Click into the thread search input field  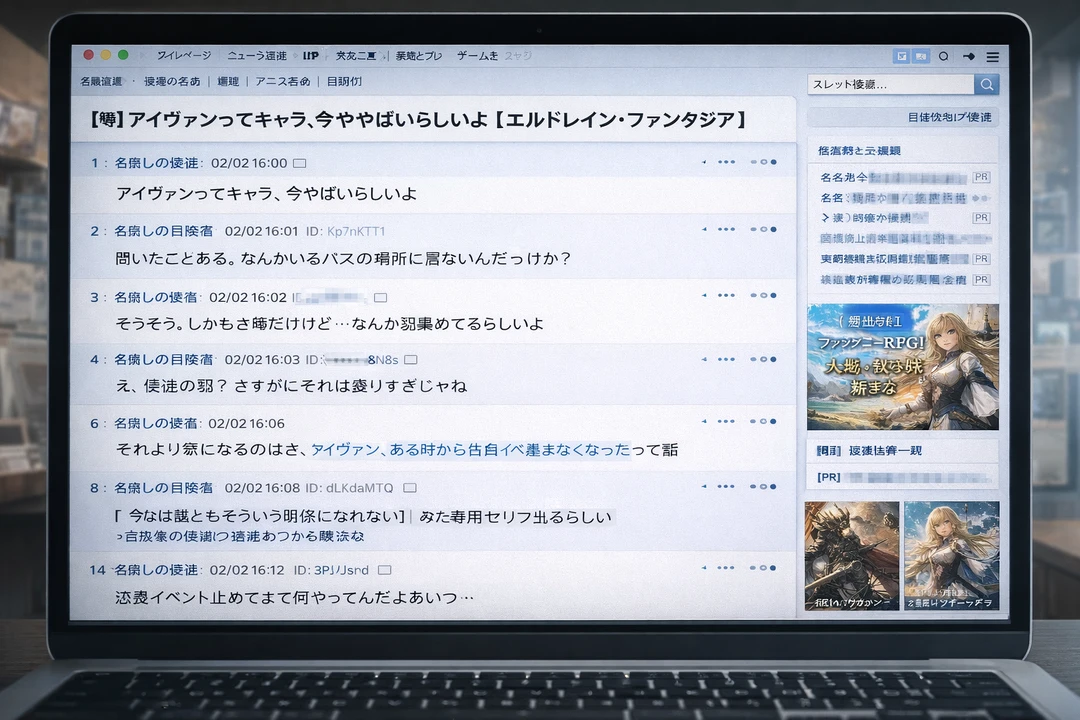pos(890,85)
